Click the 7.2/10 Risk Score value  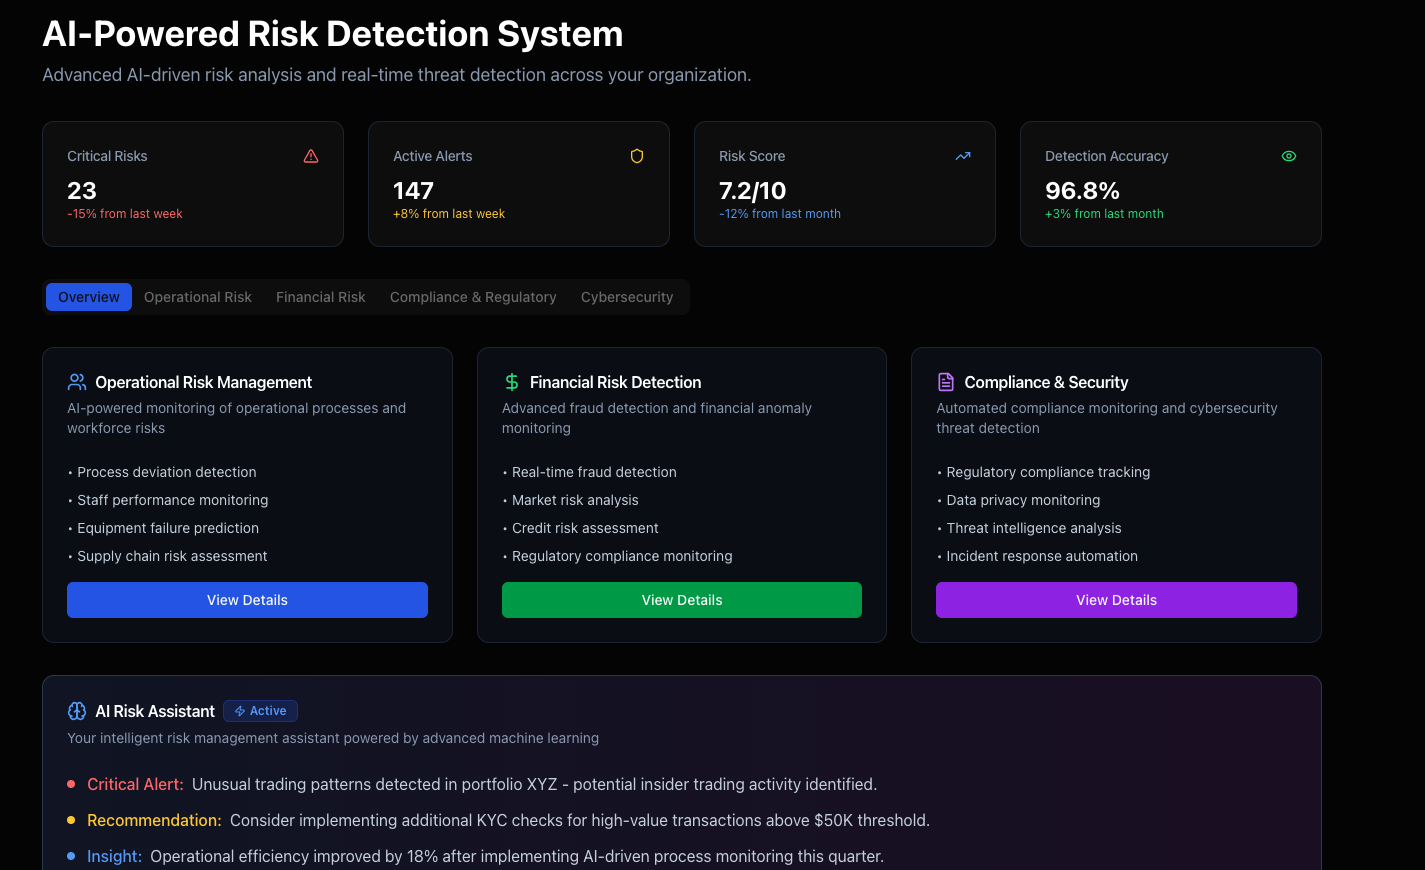[x=752, y=190]
